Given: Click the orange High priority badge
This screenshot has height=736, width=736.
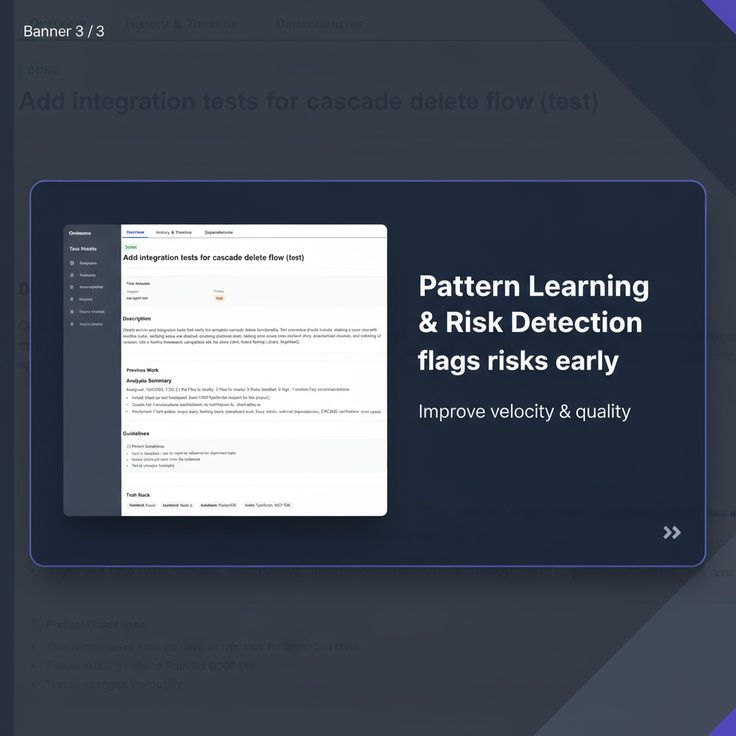Looking at the screenshot, I should (x=219, y=298).
